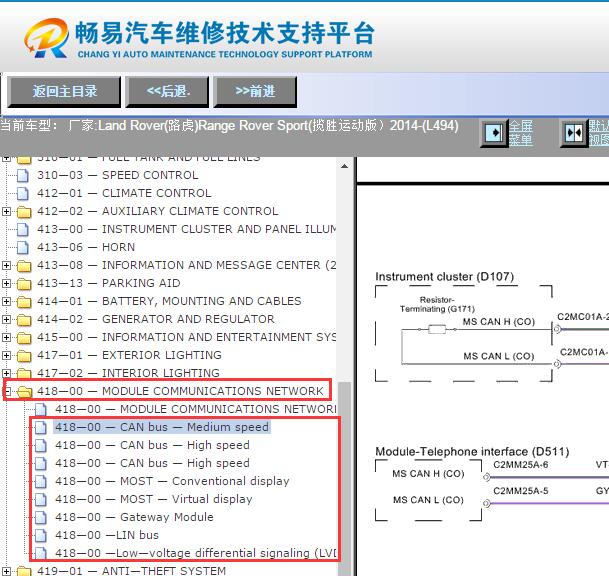Image resolution: width=609 pixels, height=576 pixels.
Task: Expand 414-02 GENERATOR AND REGULATOR
Action: click(6, 319)
